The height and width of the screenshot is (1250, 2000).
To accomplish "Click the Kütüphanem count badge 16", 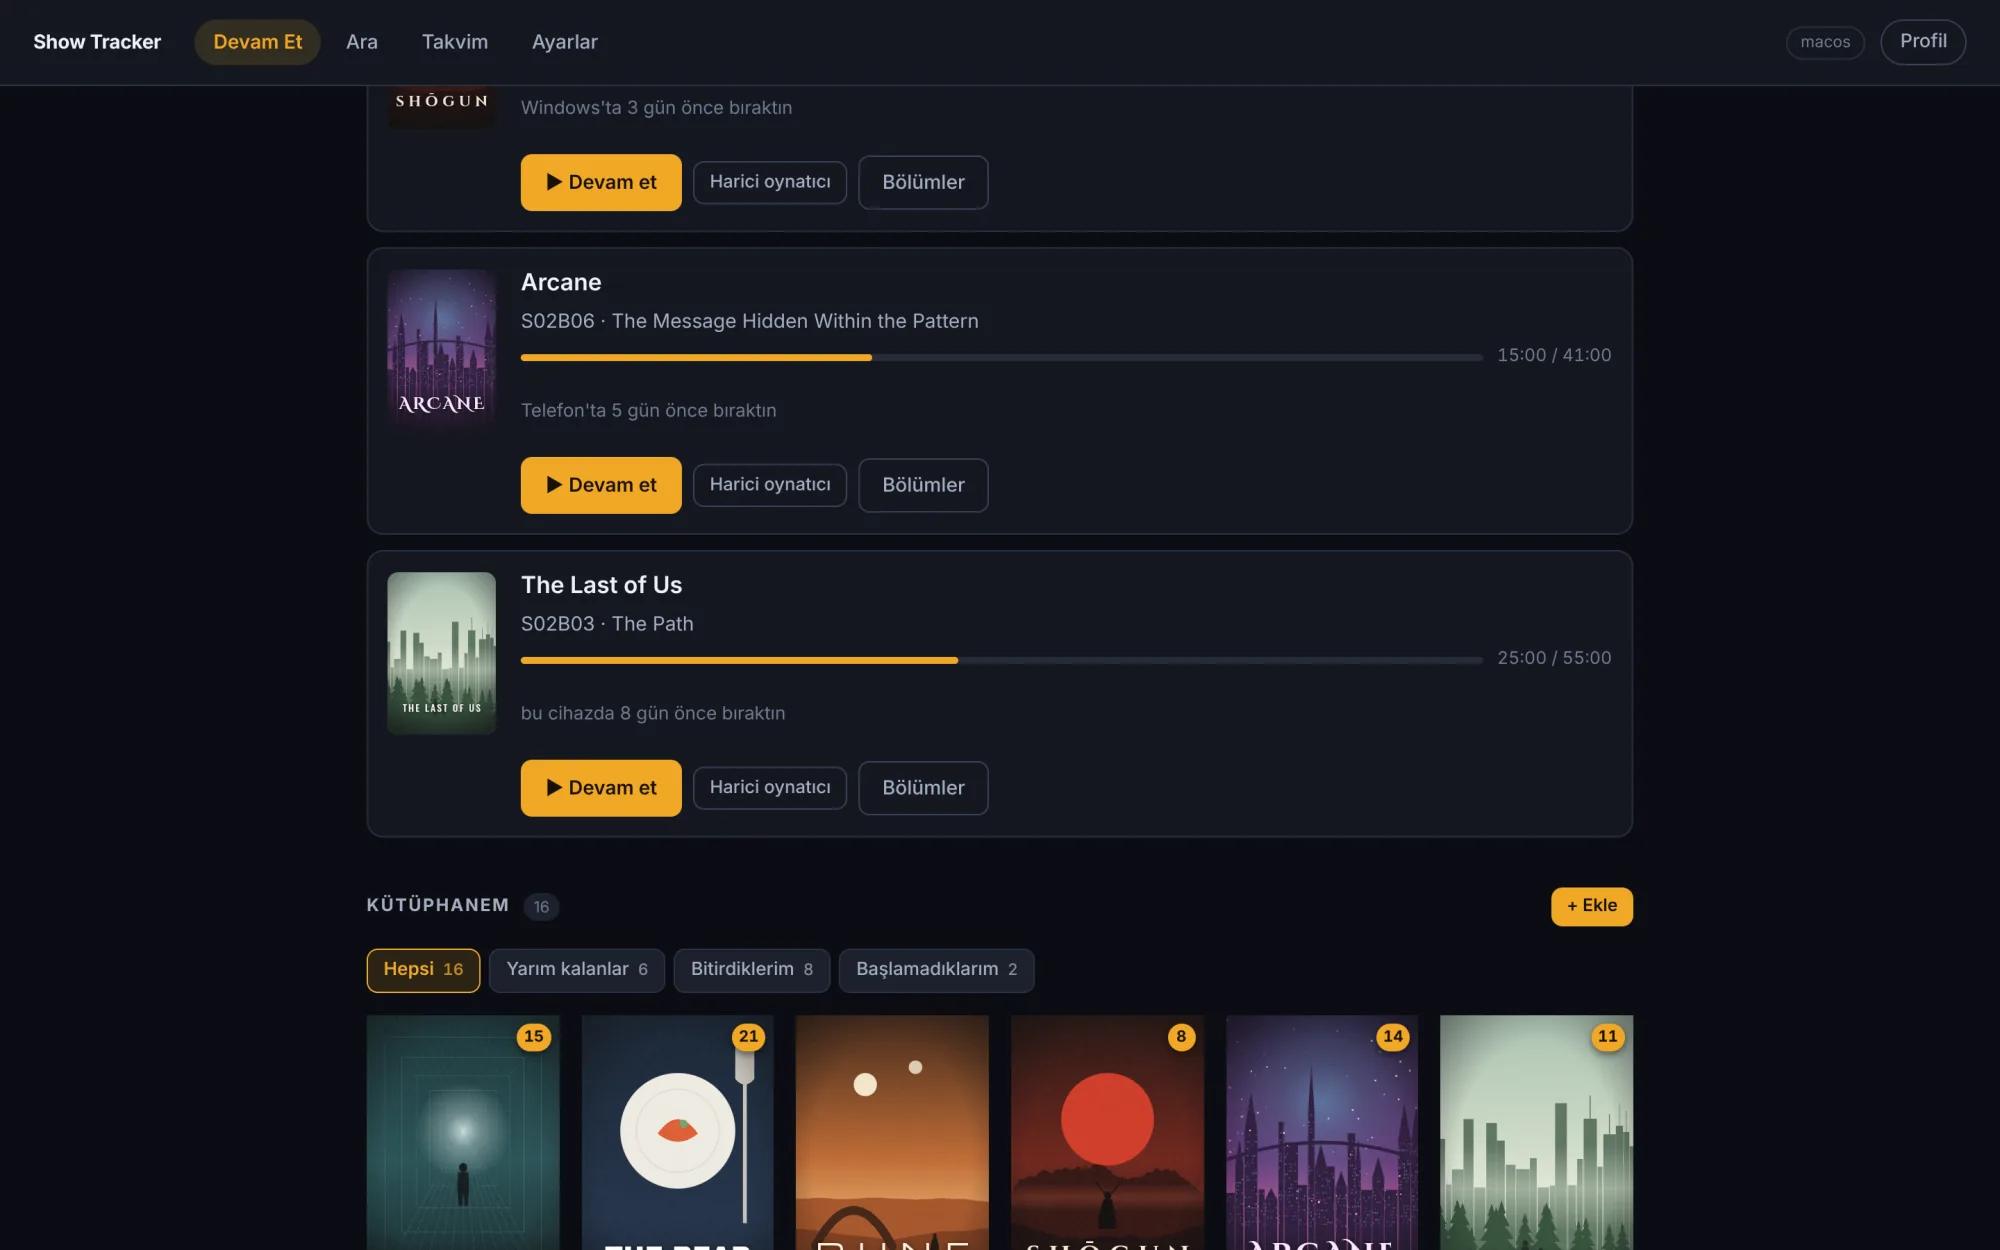I will pyautogui.click(x=541, y=907).
